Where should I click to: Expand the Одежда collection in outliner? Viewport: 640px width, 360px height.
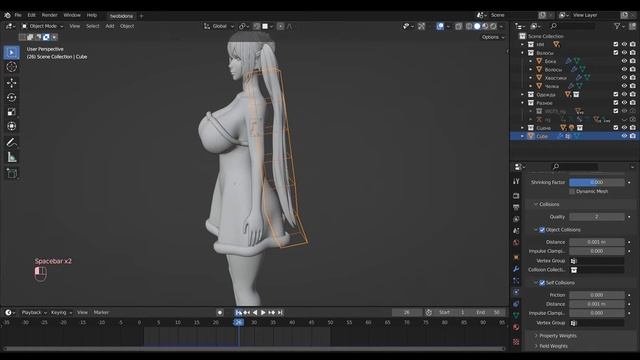click(x=522, y=95)
